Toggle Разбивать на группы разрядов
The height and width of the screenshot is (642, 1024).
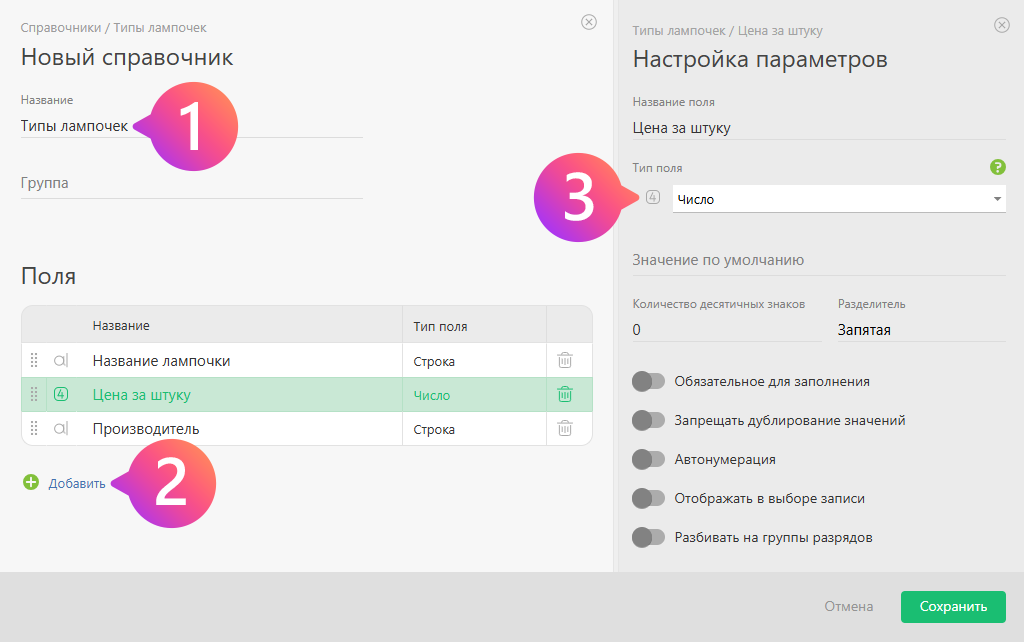pos(648,537)
